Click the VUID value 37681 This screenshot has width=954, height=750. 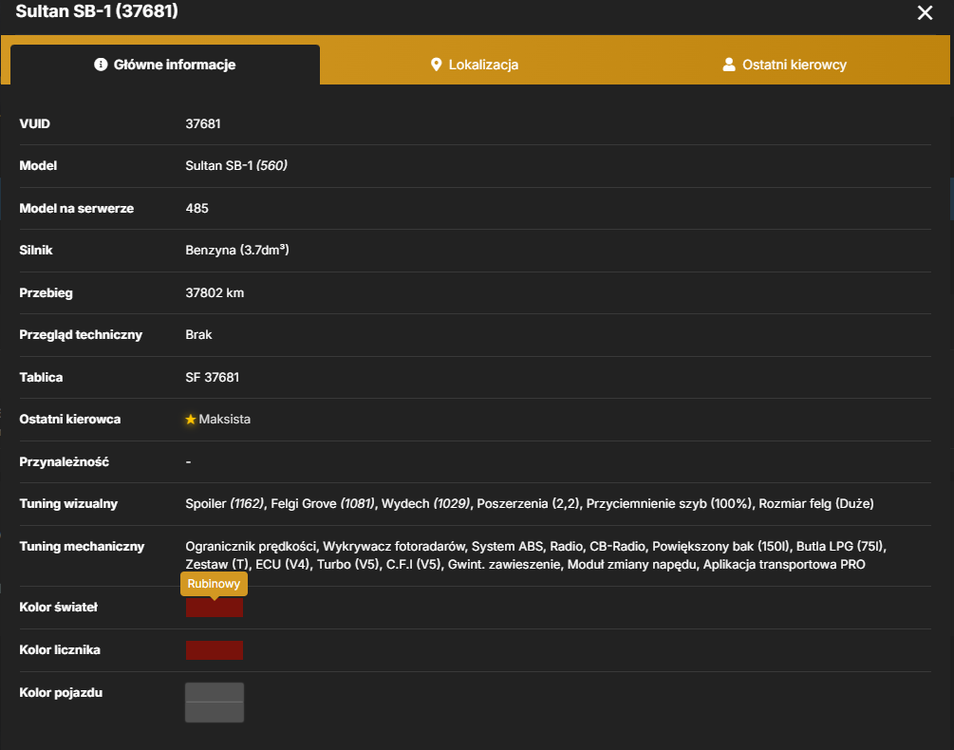coord(203,123)
